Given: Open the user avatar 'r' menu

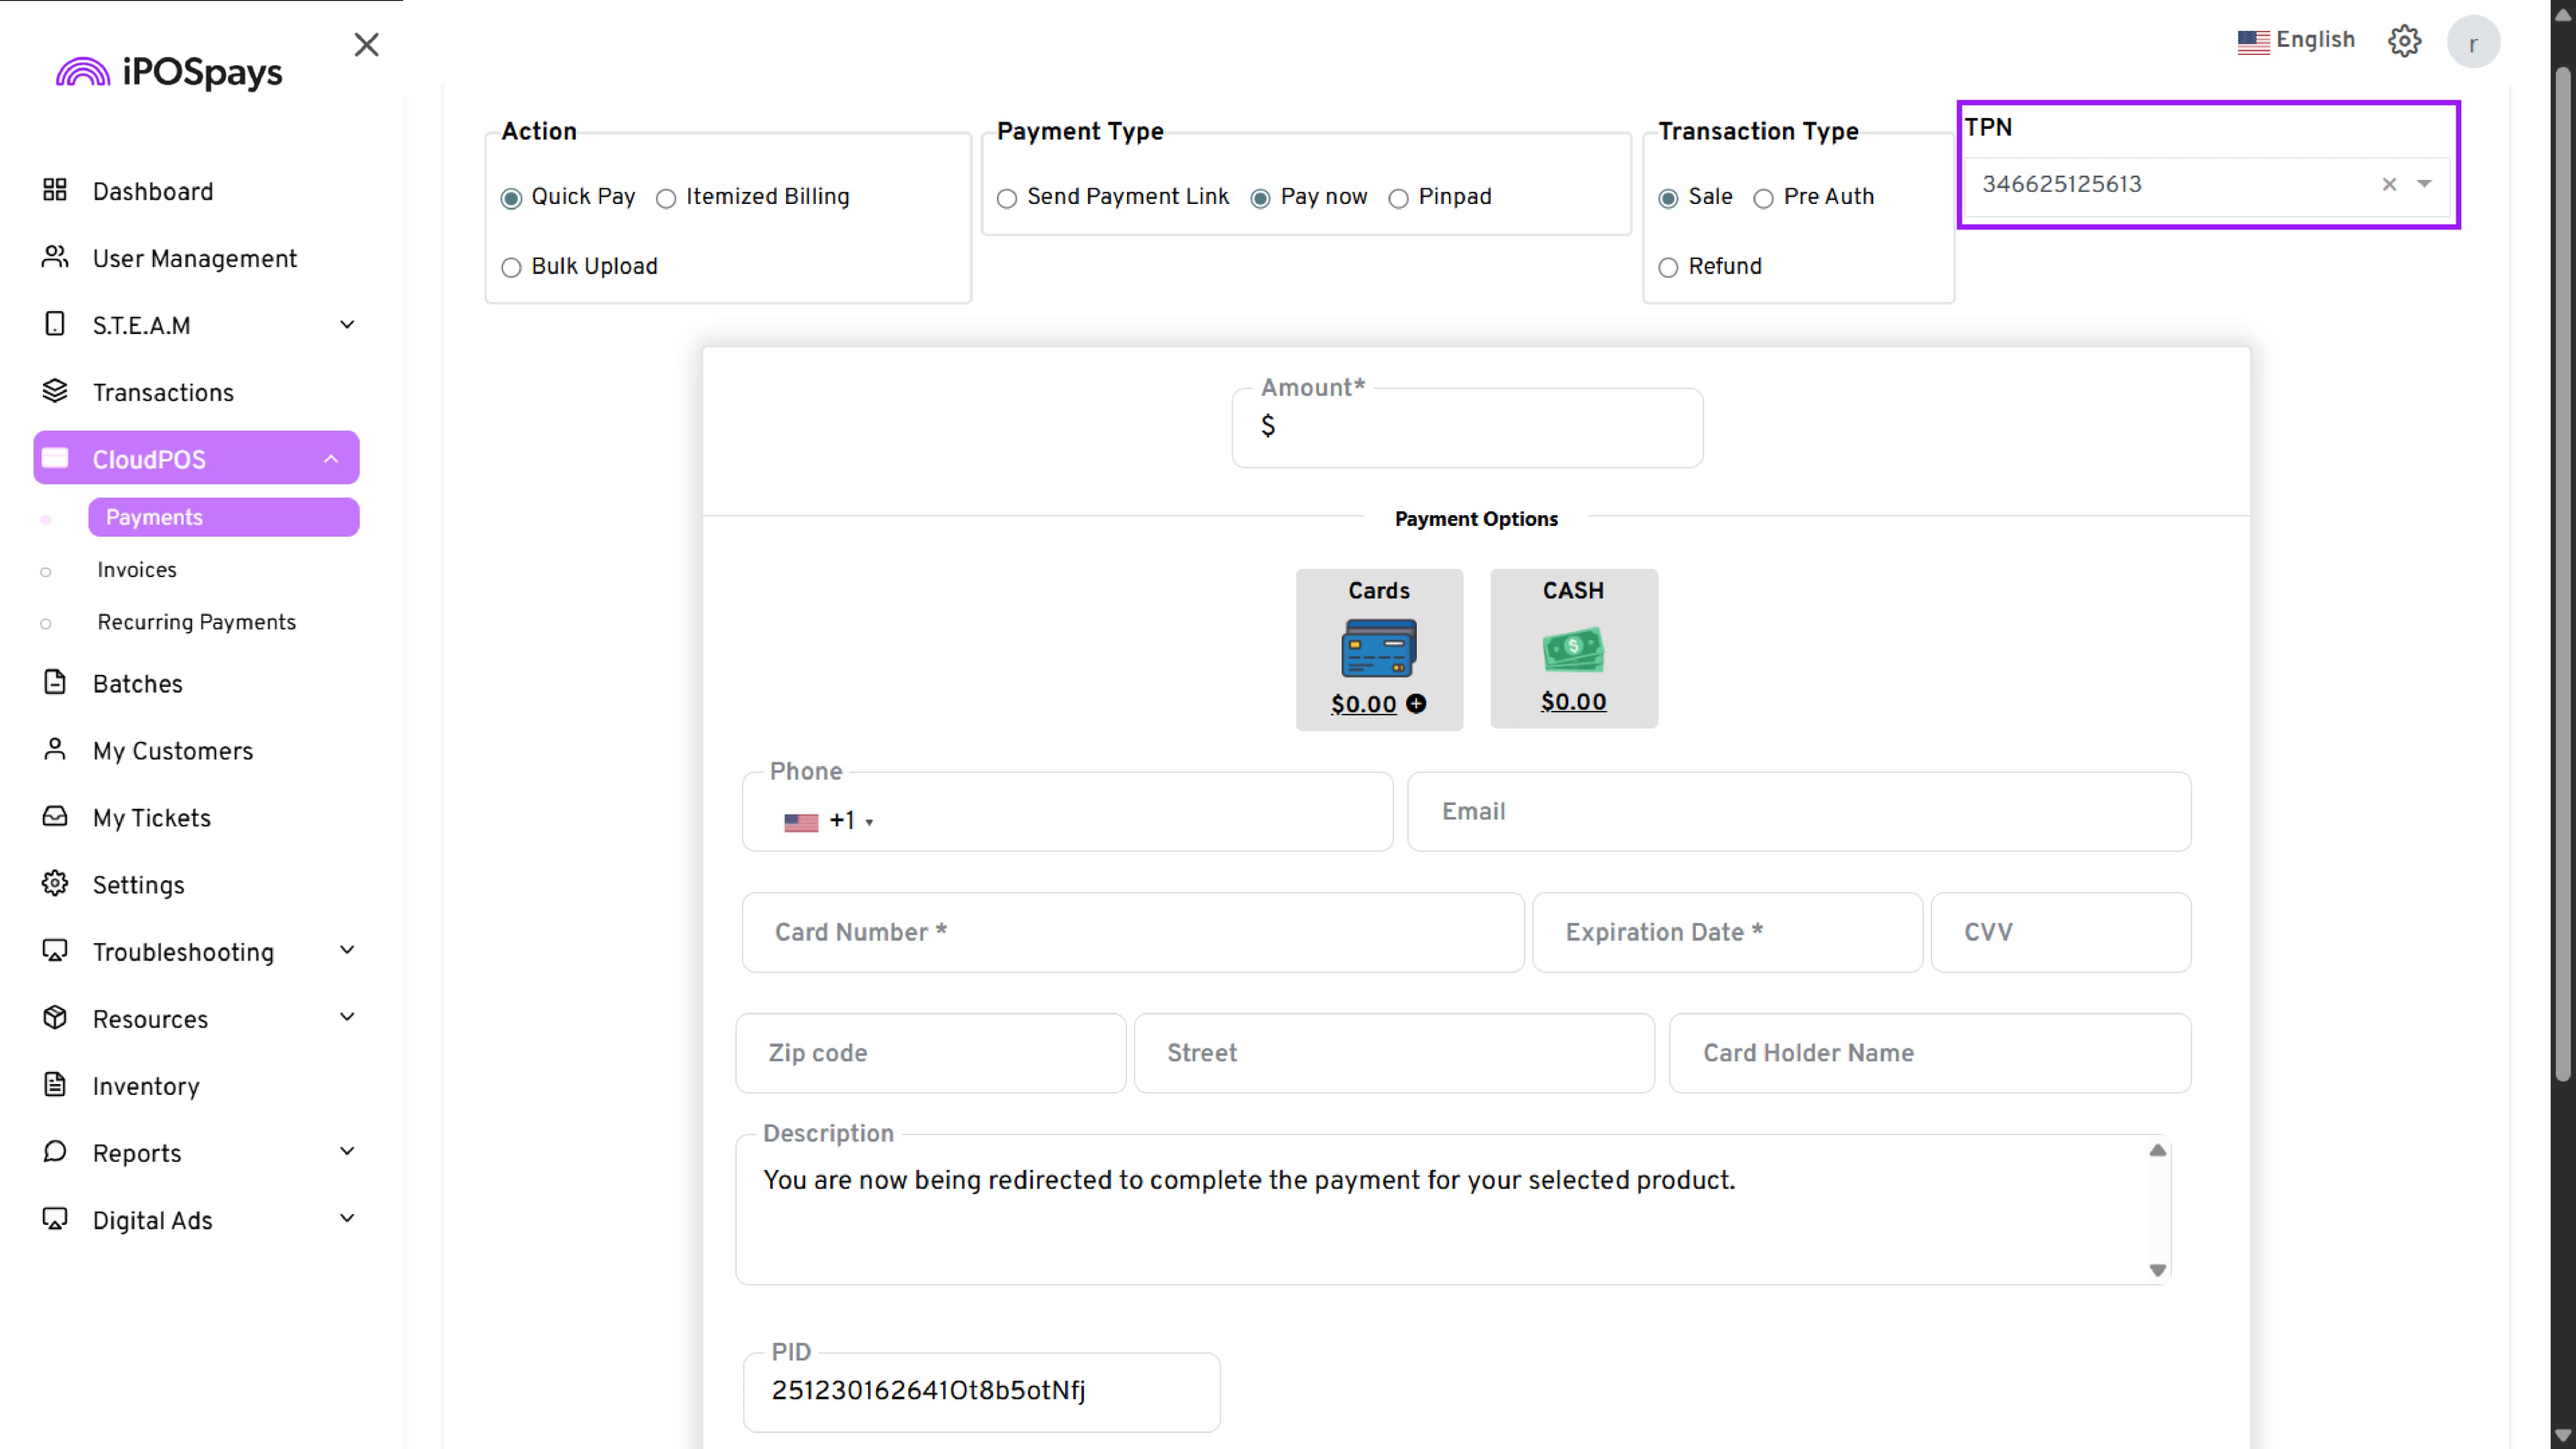Looking at the screenshot, I should click(2472, 43).
